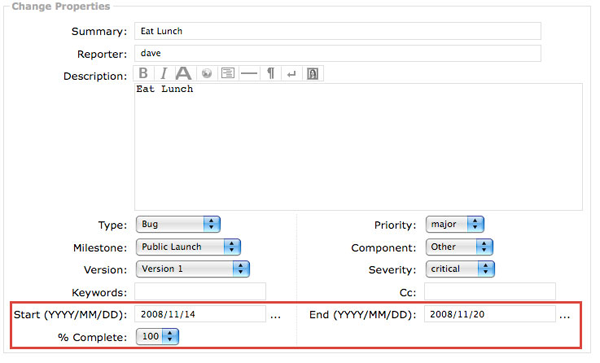Open Version dropdown showing Version 1
This screenshot has width=600, height=363.
[x=192, y=269]
